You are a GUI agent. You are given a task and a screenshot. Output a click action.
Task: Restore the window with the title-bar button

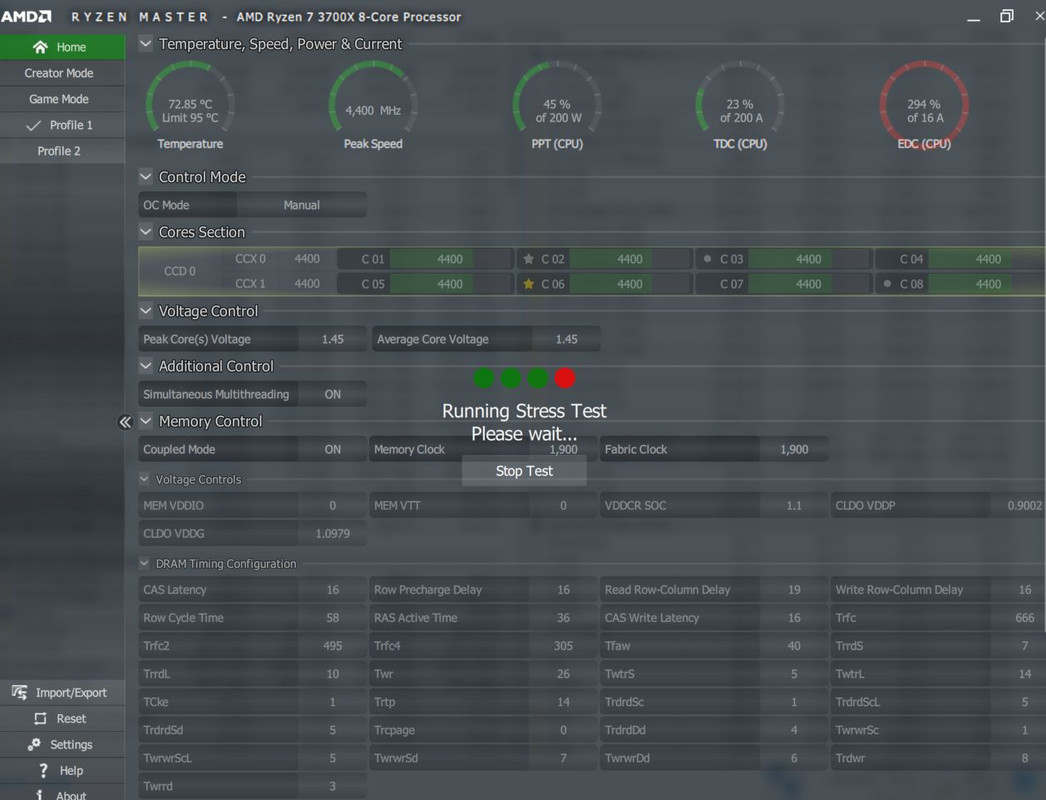point(1007,16)
